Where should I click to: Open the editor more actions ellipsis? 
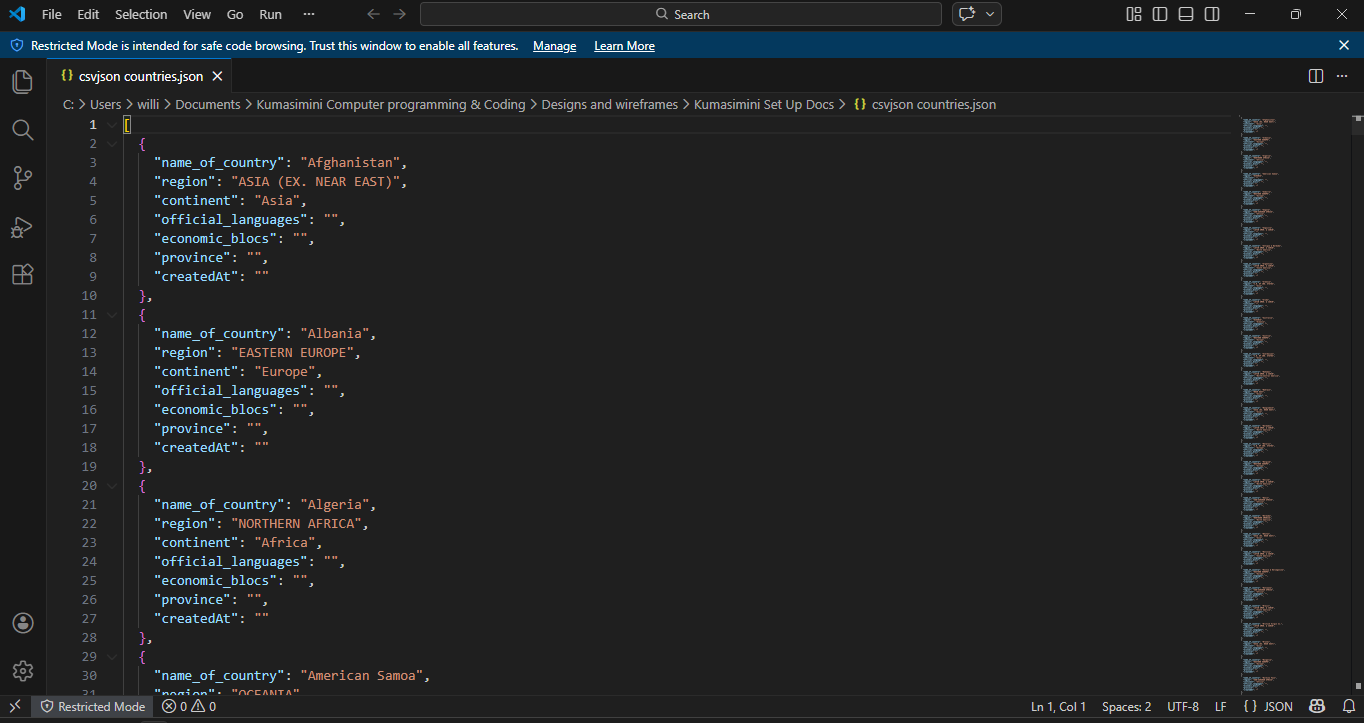[x=1342, y=76]
